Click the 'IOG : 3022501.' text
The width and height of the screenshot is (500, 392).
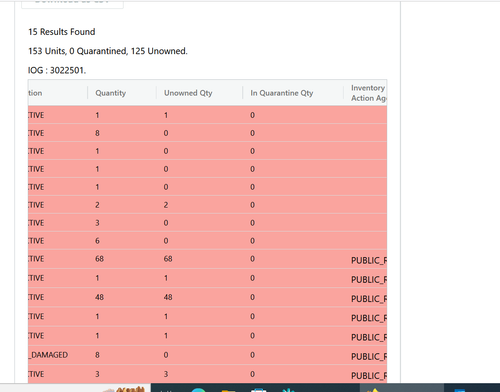click(57, 70)
